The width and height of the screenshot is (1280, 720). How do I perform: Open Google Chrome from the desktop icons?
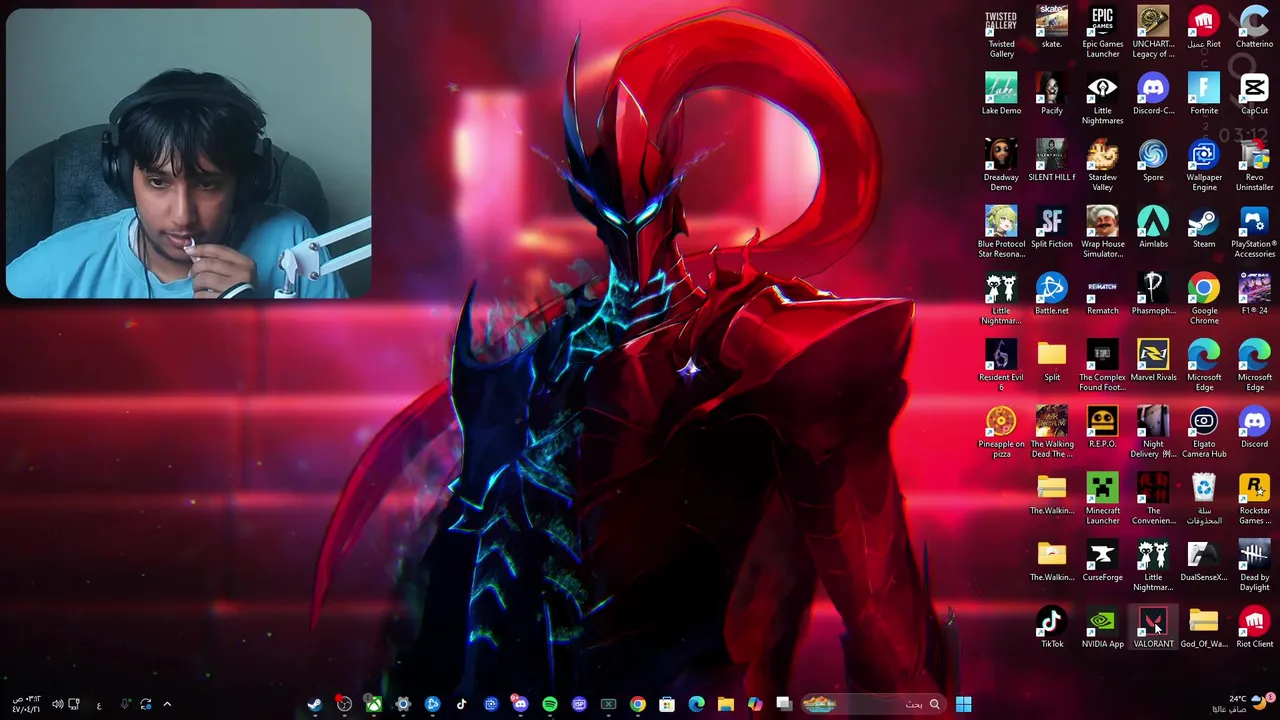coord(1204,300)
